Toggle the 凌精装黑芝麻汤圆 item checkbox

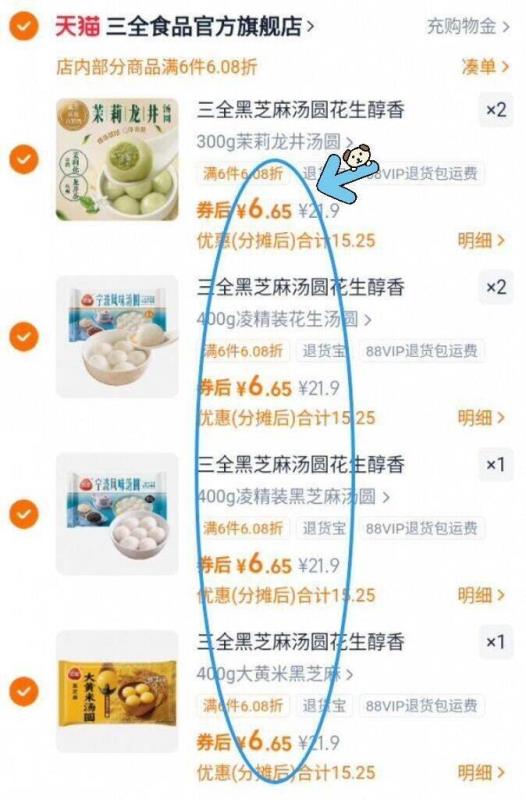24,514
